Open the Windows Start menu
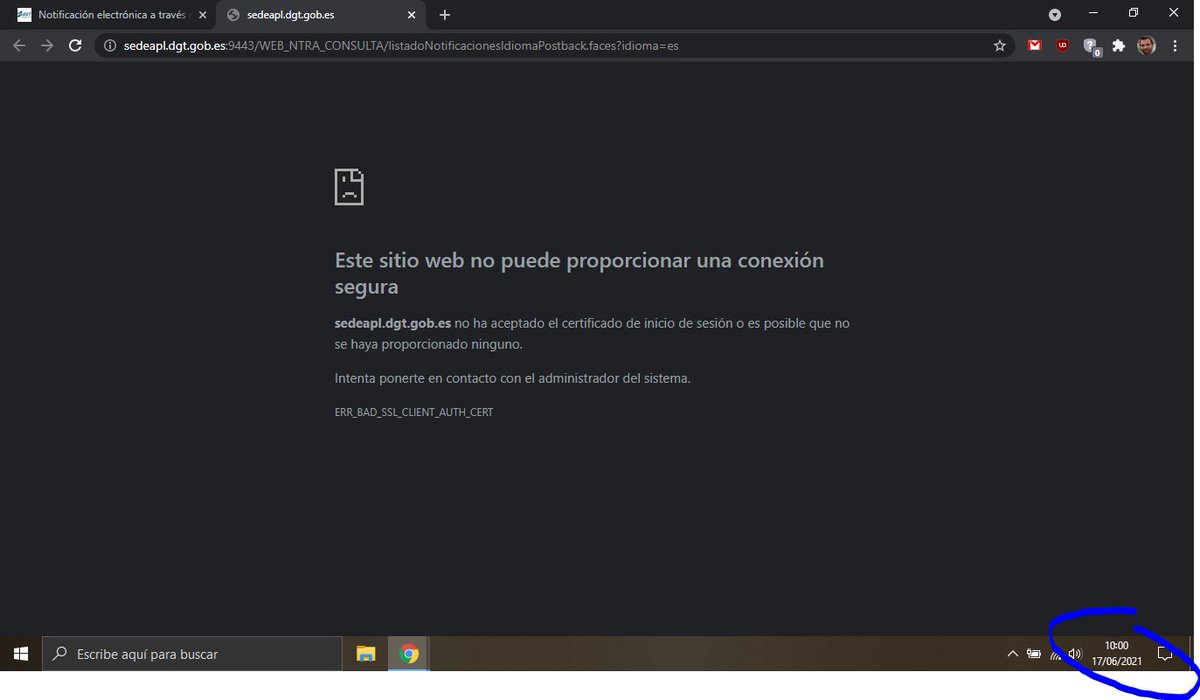This screenshot has height=700, width=1200. 21,654
